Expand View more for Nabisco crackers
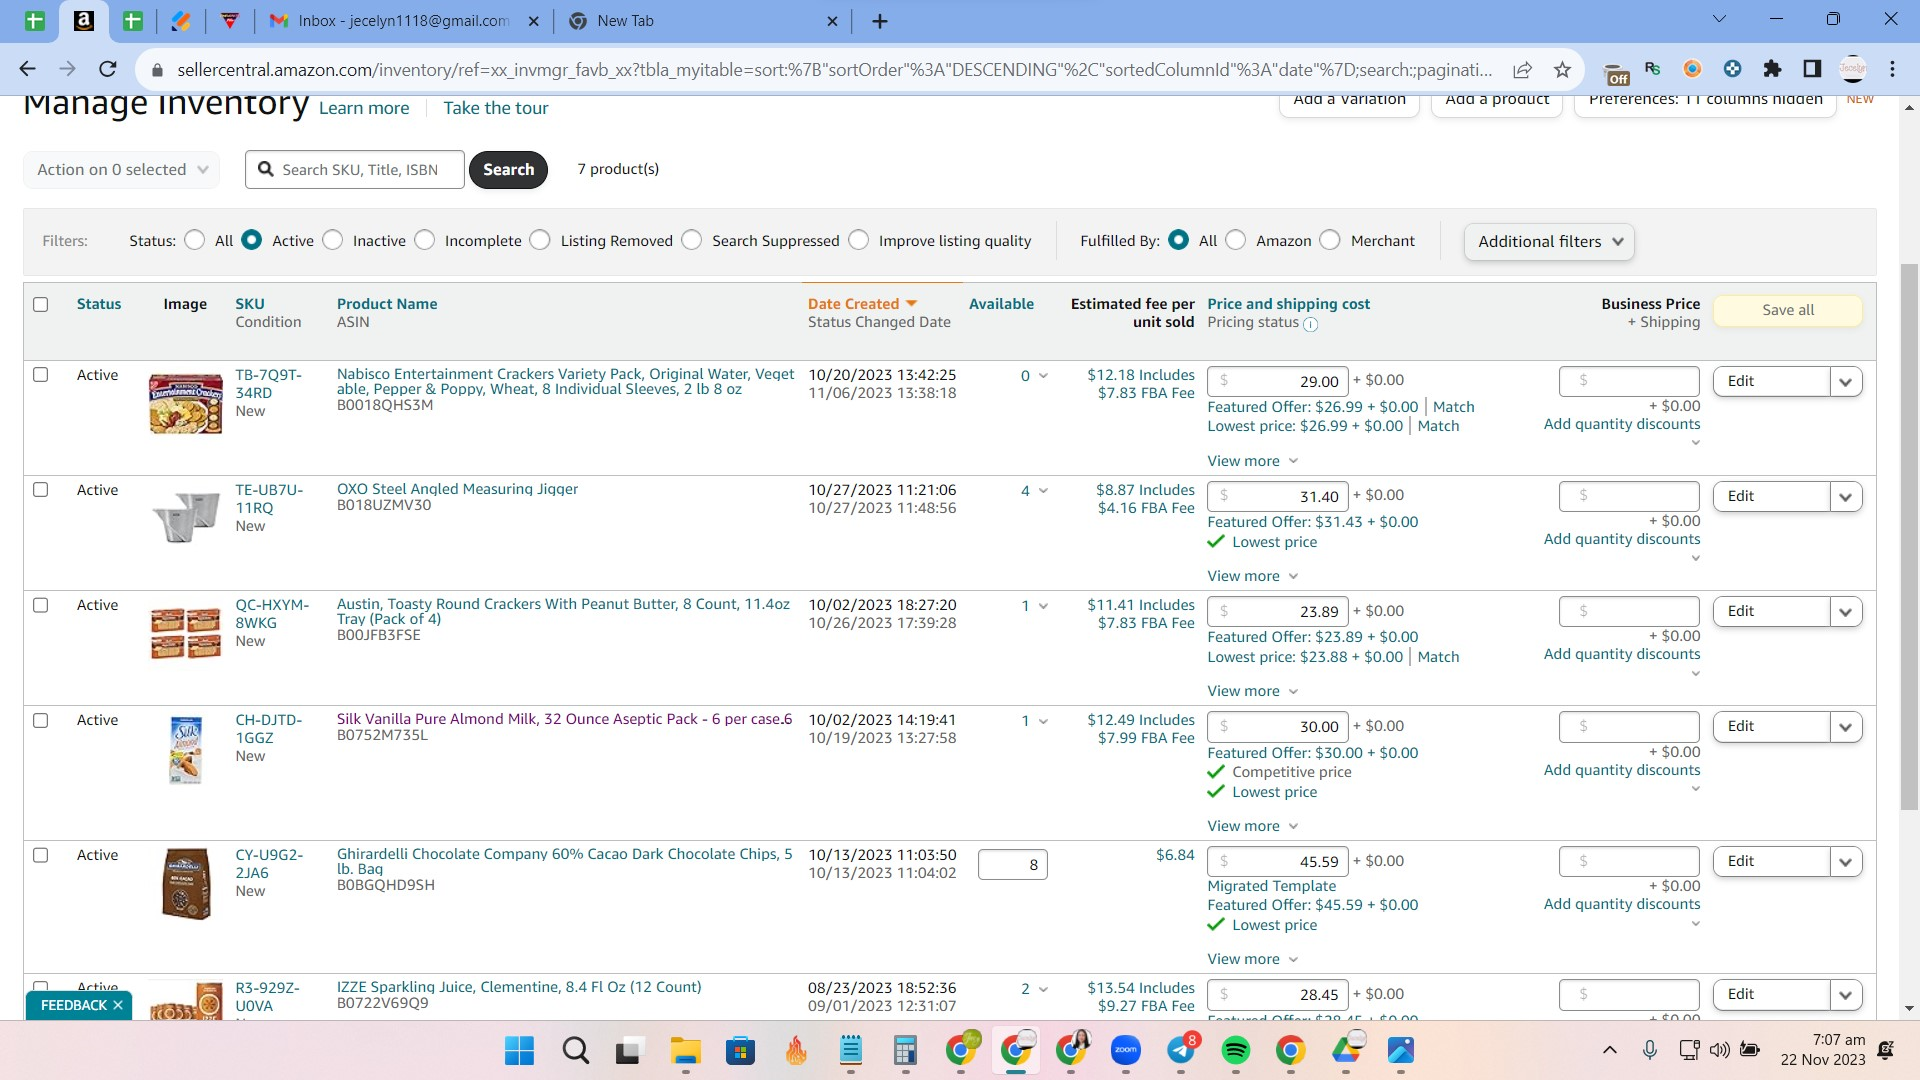 (1252, 461)
